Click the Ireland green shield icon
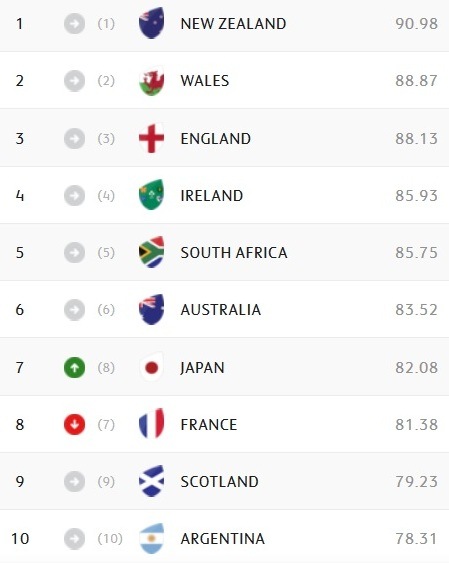This screenshot has height=563, width=449. point(151,195)
